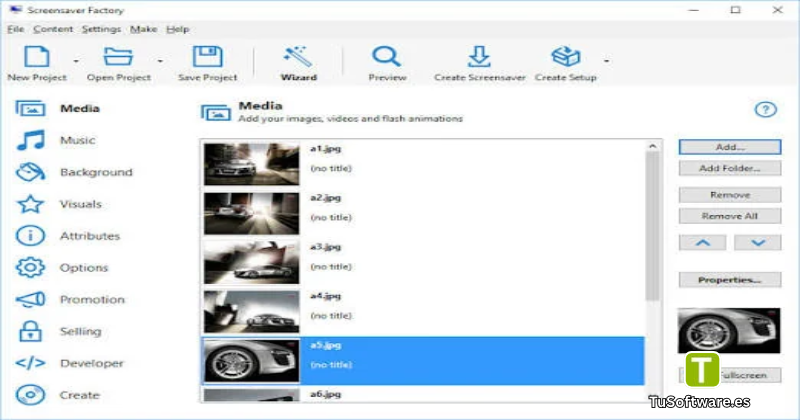This screenshot has height=420, width=800.
Task: Select the Options gear icon
Action: click(30, 267)
